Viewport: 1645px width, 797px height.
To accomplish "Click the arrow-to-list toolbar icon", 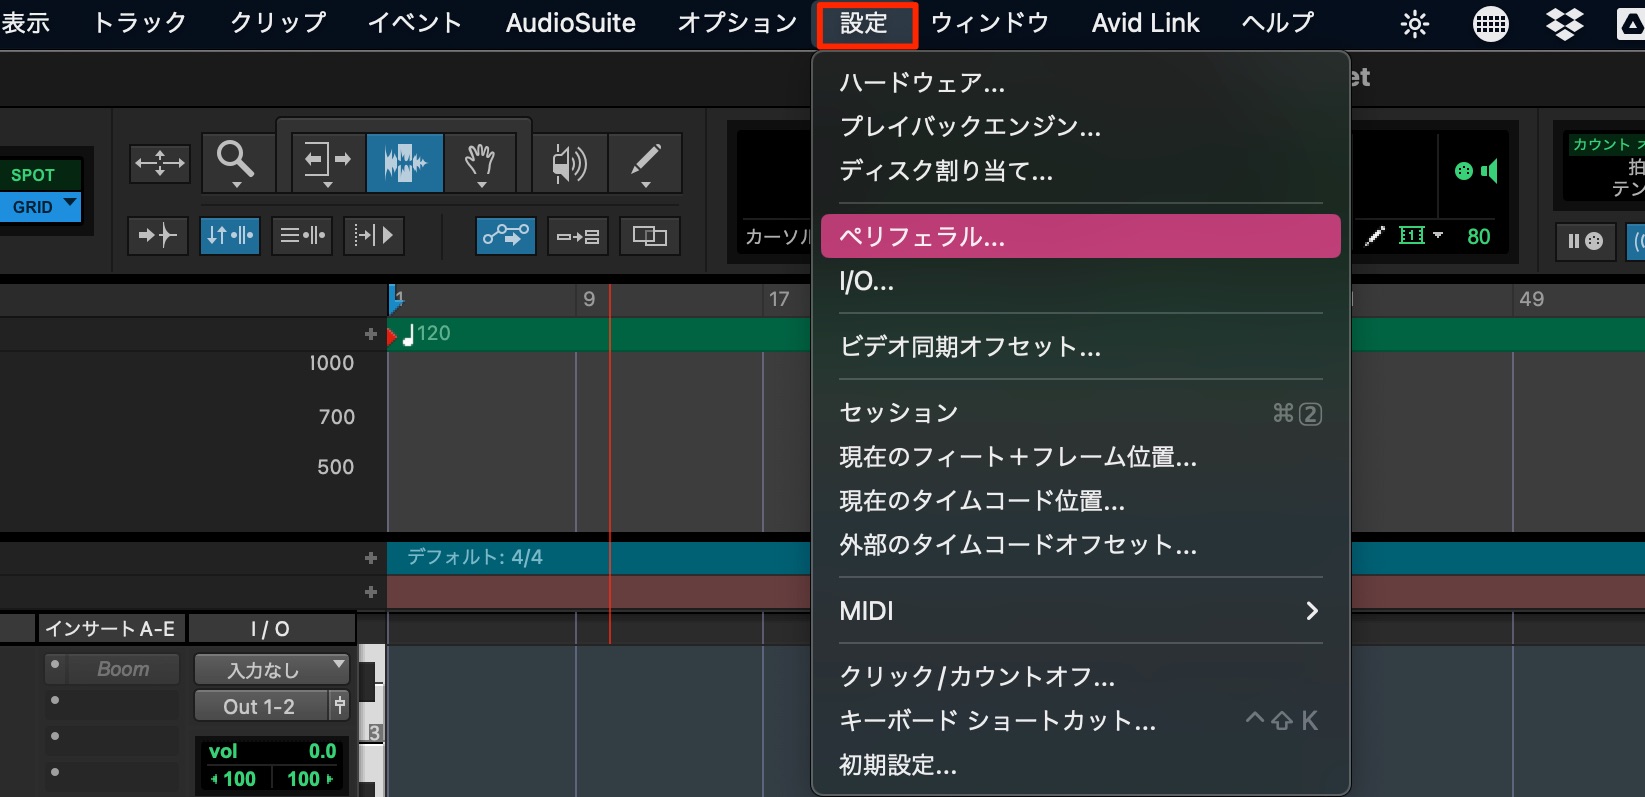I will point(578,236).
